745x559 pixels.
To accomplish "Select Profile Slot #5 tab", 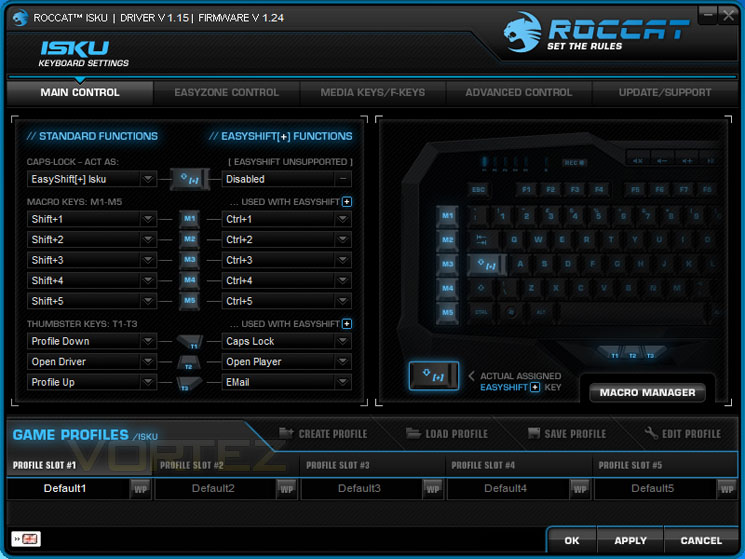I will click(x=665, y=465).
